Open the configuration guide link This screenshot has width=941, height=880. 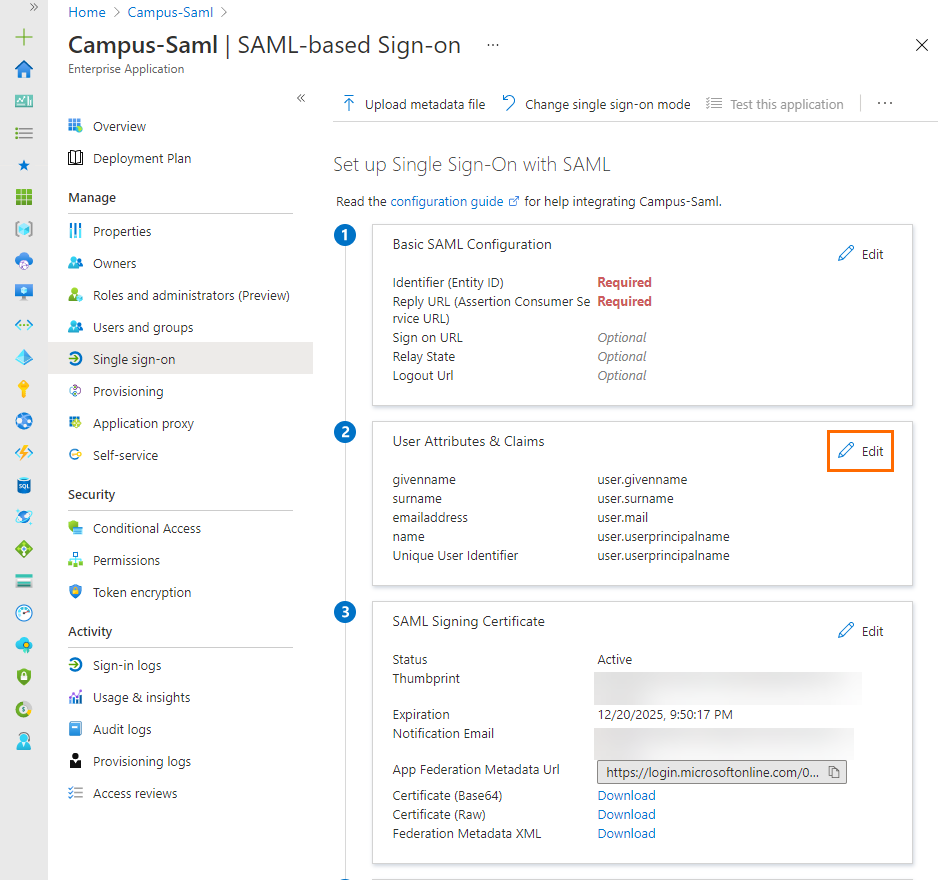click(x=454, y=202)
